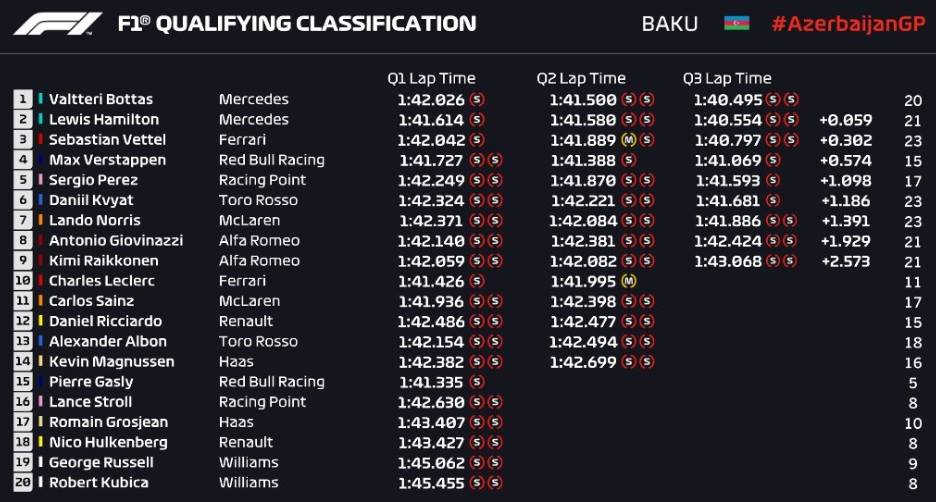Click the F1 logo at top left
The width and height of the screenshot is (936, 502).
point(57,24)
